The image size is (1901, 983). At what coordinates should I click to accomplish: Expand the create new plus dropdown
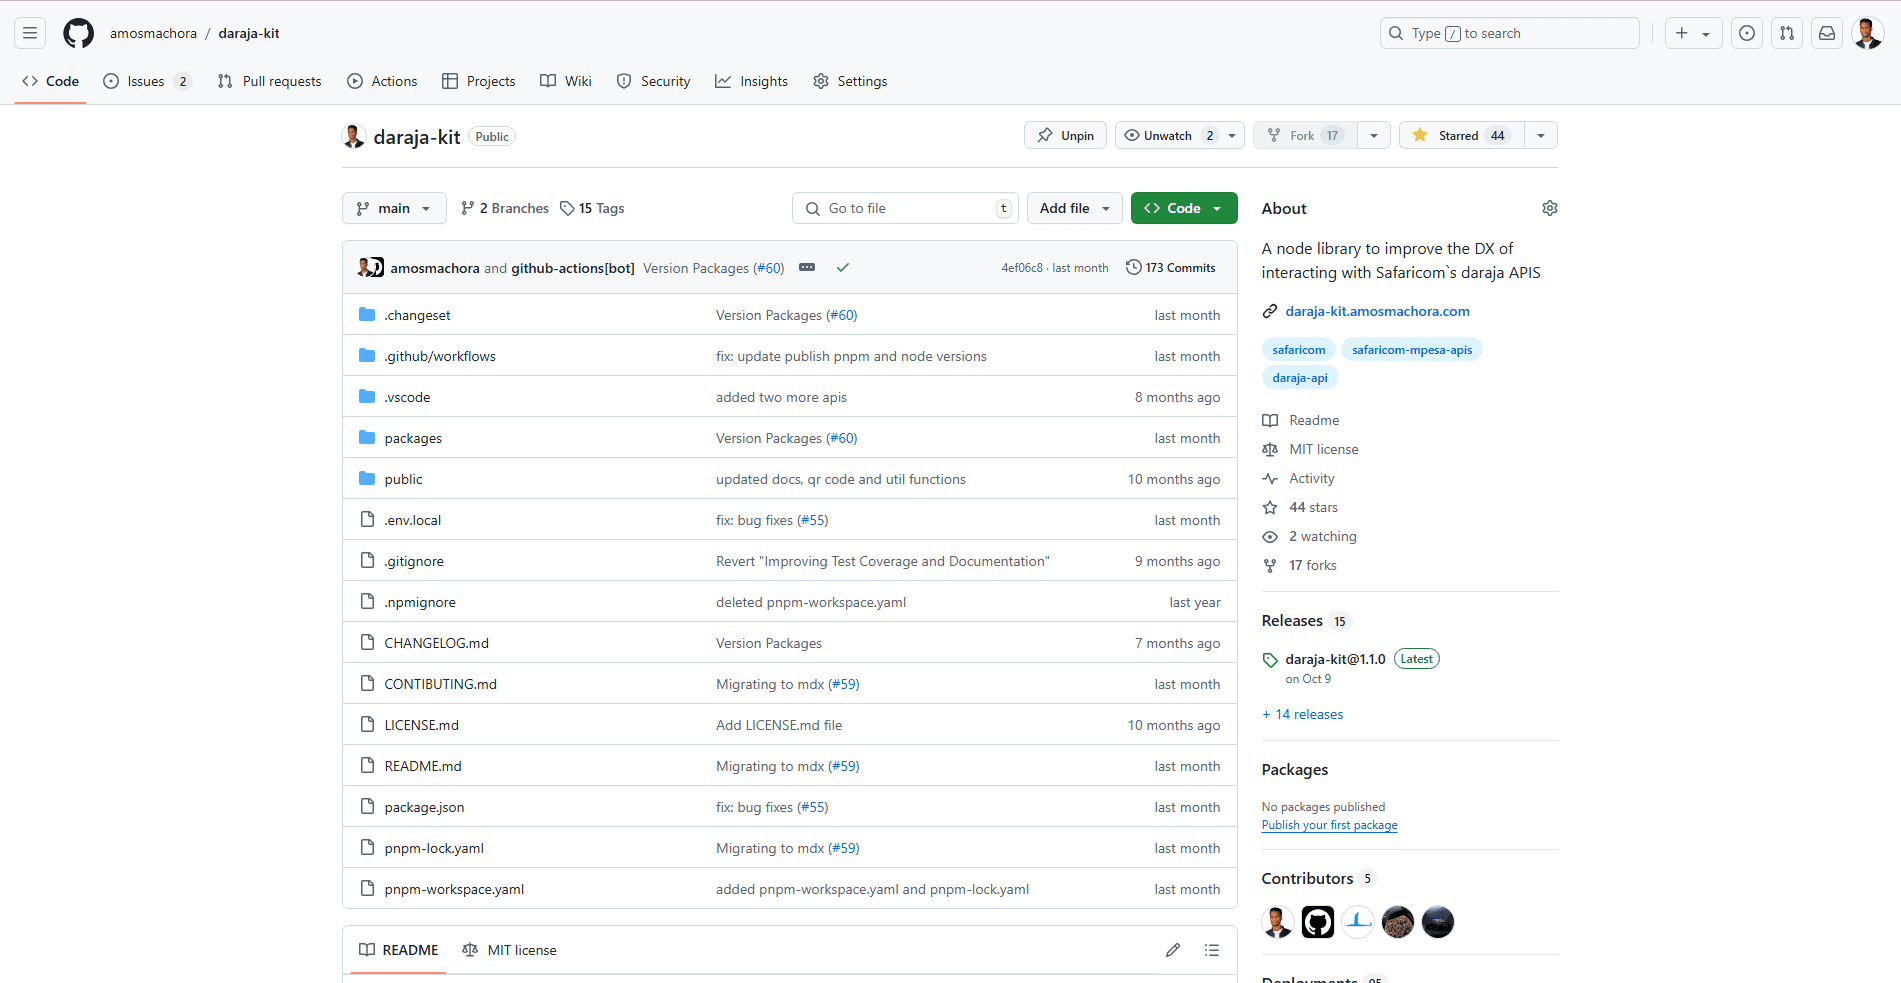click(1693, 33)
